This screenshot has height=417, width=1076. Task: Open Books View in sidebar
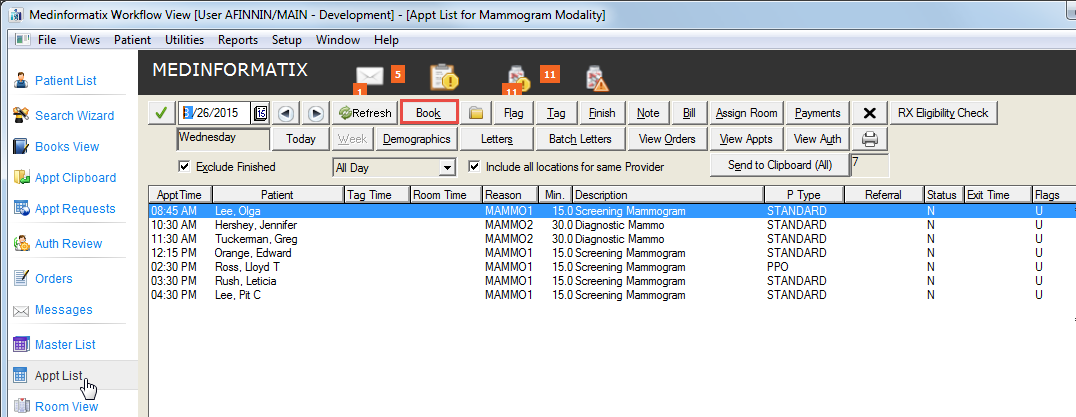[67, 147]
